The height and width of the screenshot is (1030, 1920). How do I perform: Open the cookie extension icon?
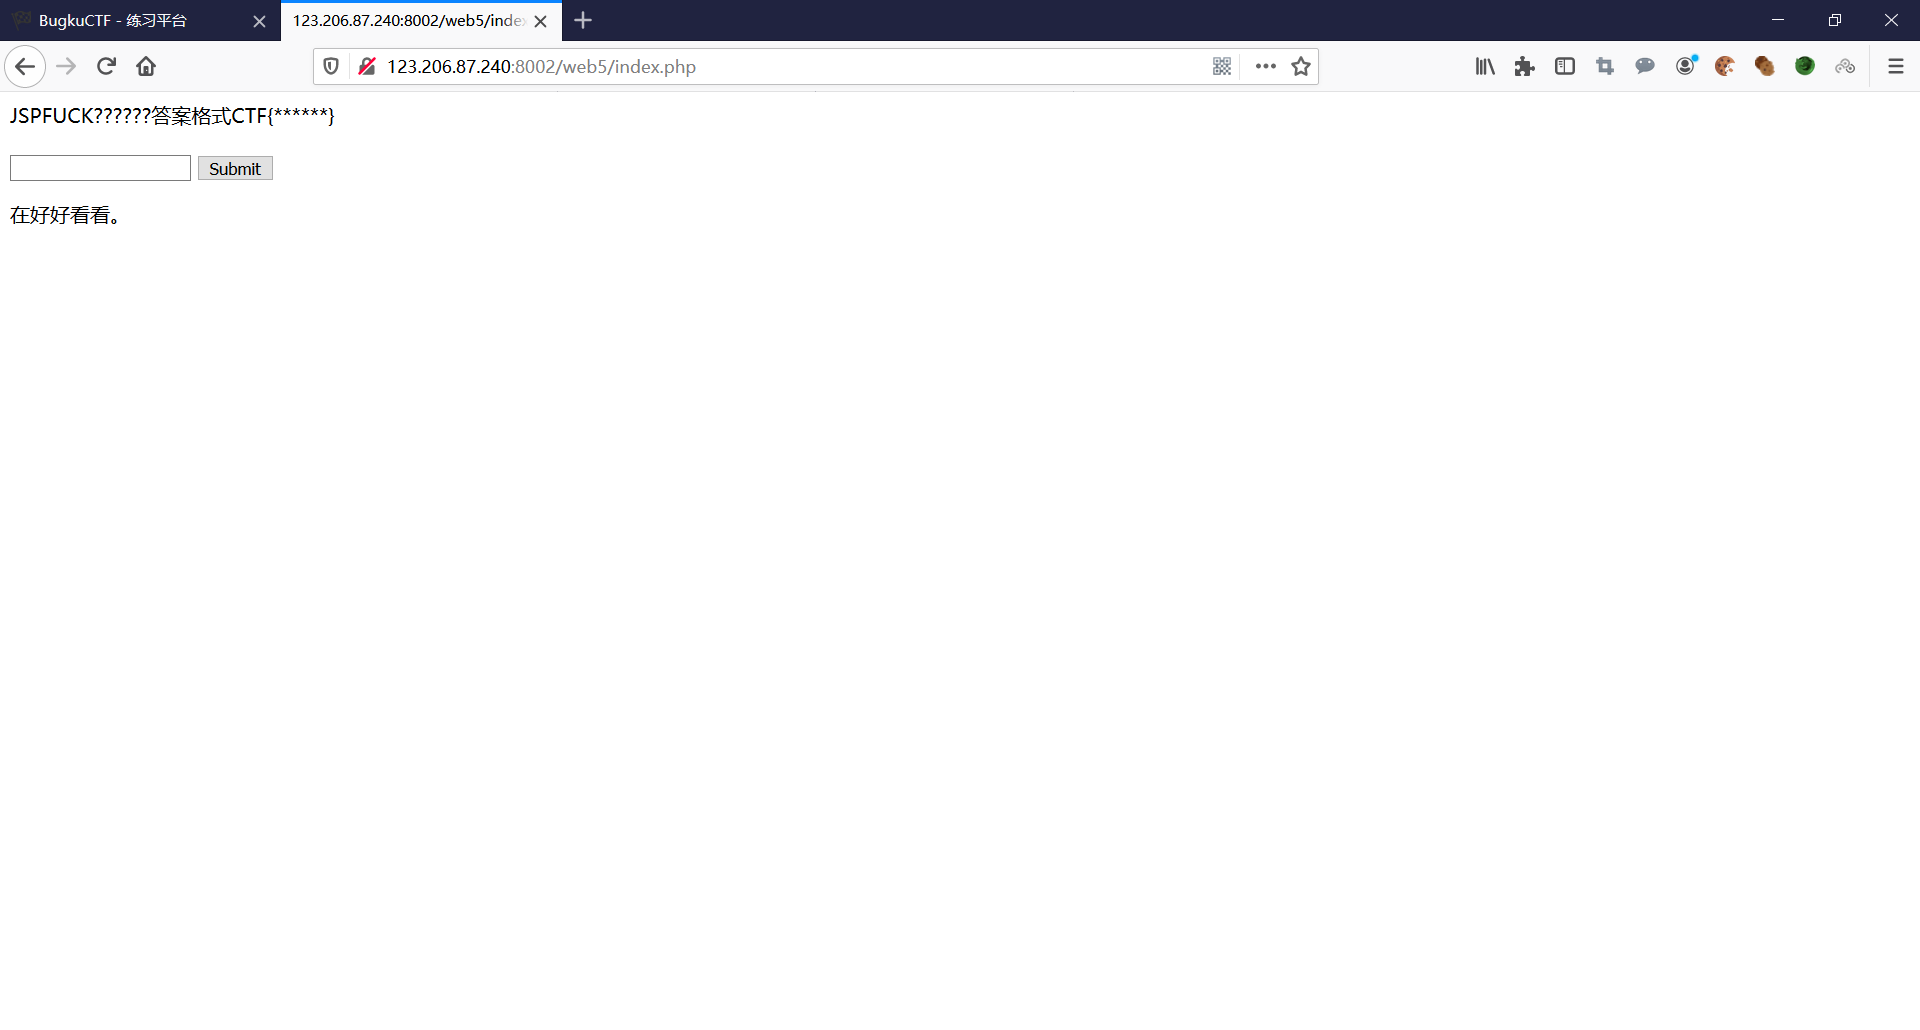(x=1725, y=67)
